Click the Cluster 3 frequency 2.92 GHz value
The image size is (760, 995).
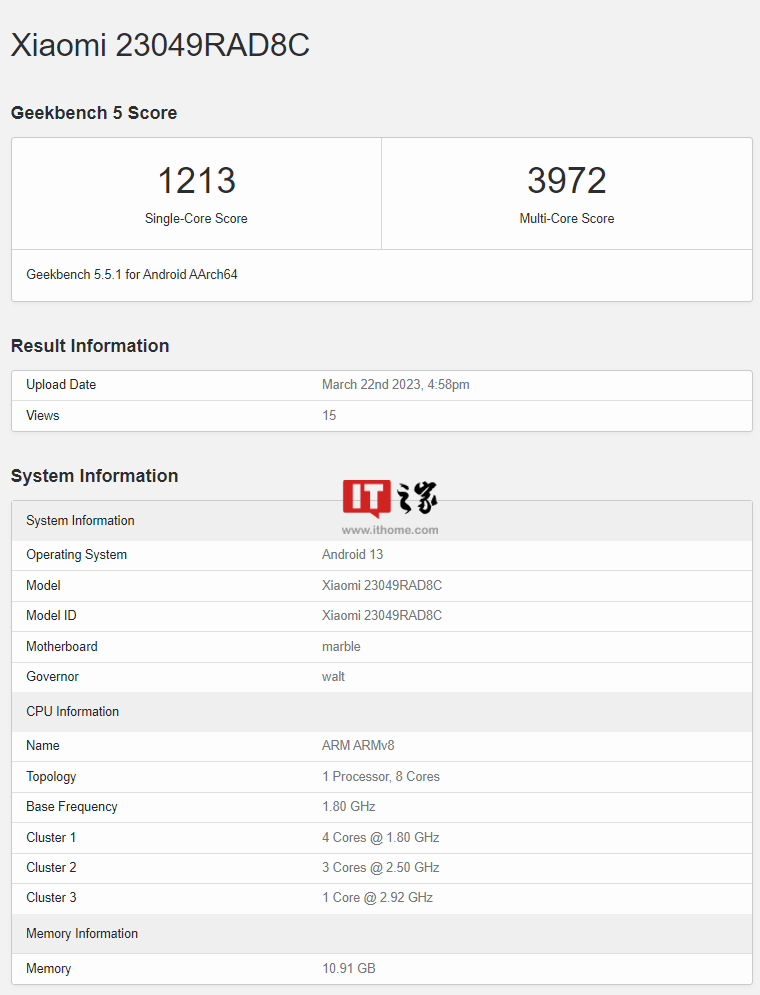(x=377, y=898)
